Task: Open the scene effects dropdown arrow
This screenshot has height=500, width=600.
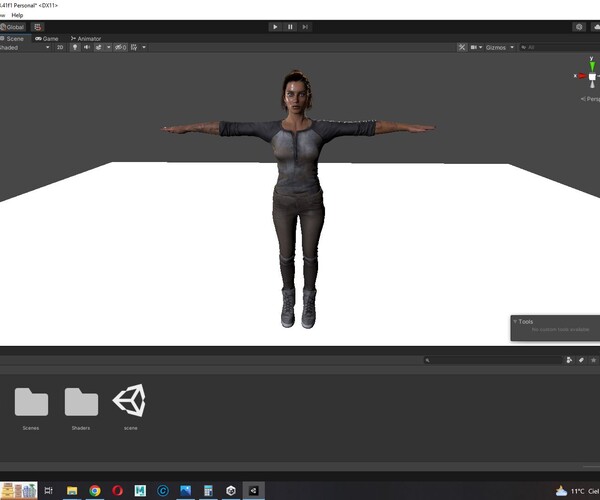Action: [109, 47]
